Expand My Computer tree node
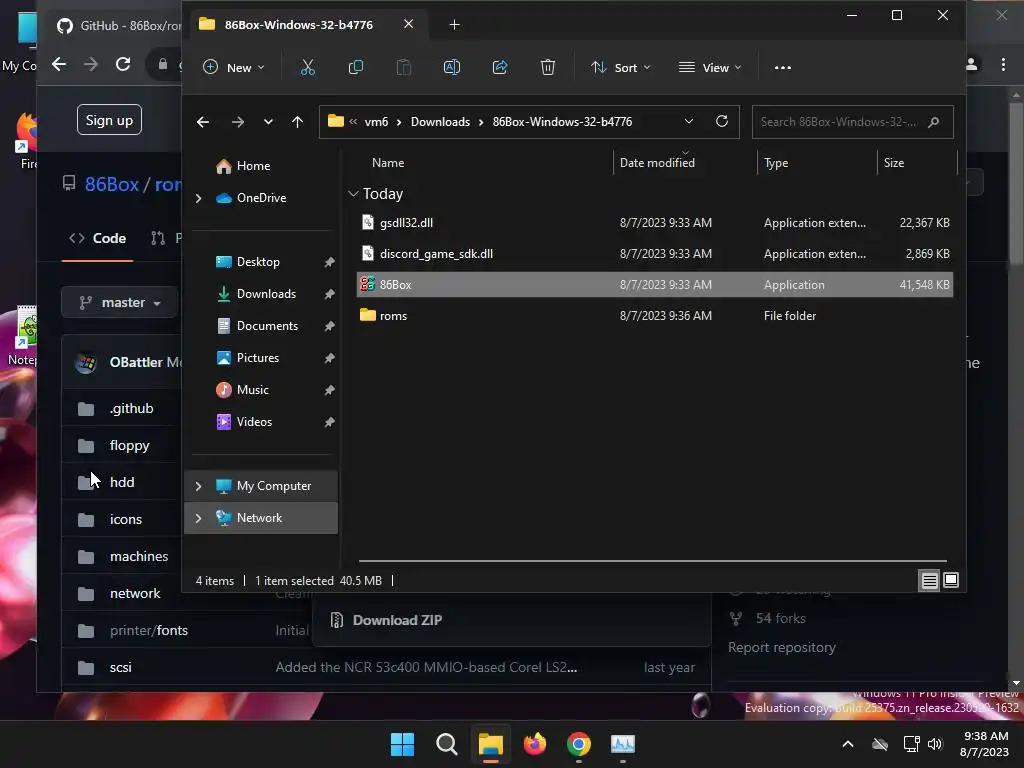1024x768 pixels. [x=199, y=486]
